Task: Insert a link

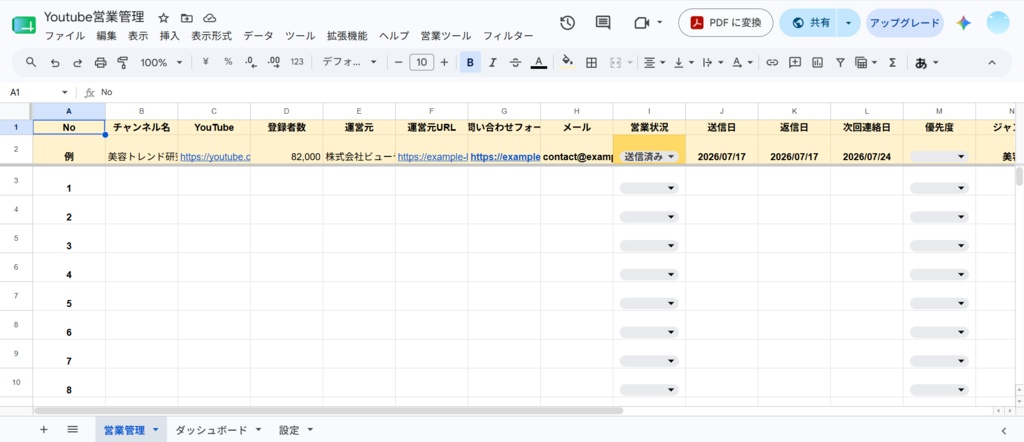Action: [x=772, y=63]
